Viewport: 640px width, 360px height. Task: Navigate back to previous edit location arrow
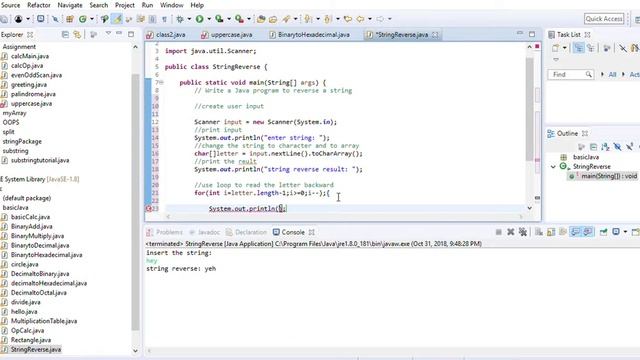point(360,19)
